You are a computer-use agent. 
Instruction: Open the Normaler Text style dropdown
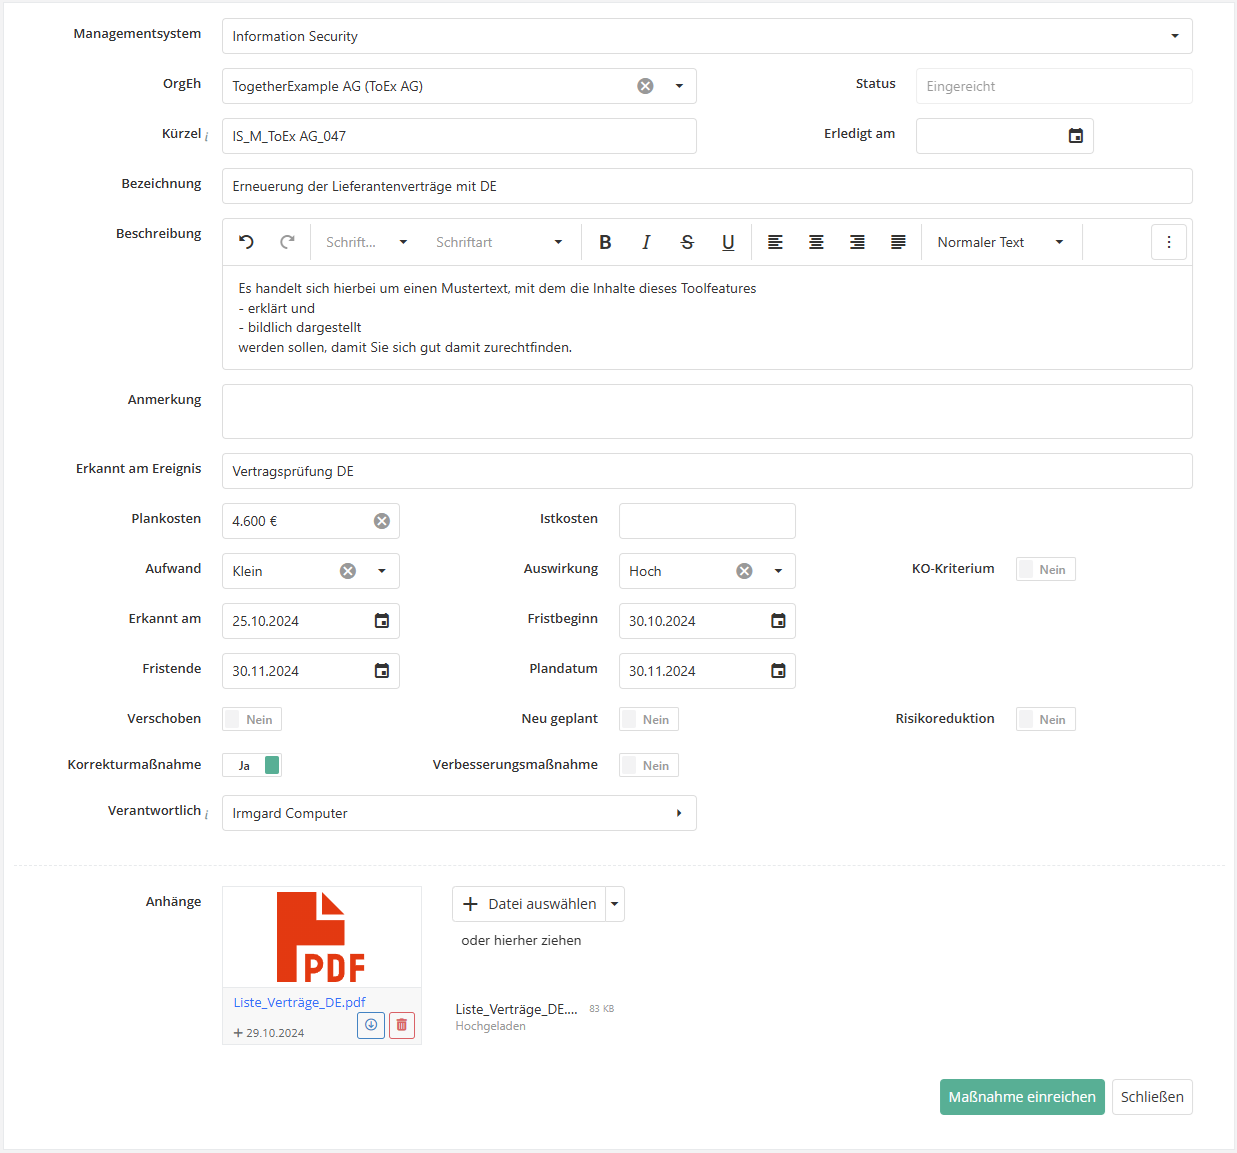(1000, 242)
